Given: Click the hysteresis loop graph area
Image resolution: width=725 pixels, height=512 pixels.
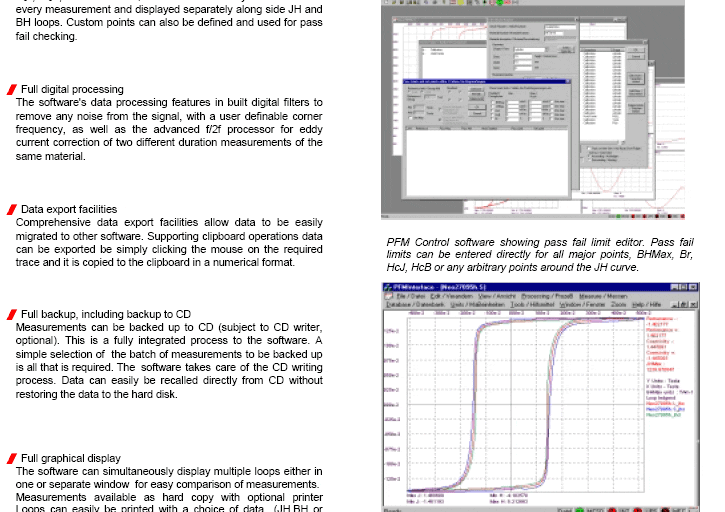Looking at the screenshot, I should tap(525, 405).
